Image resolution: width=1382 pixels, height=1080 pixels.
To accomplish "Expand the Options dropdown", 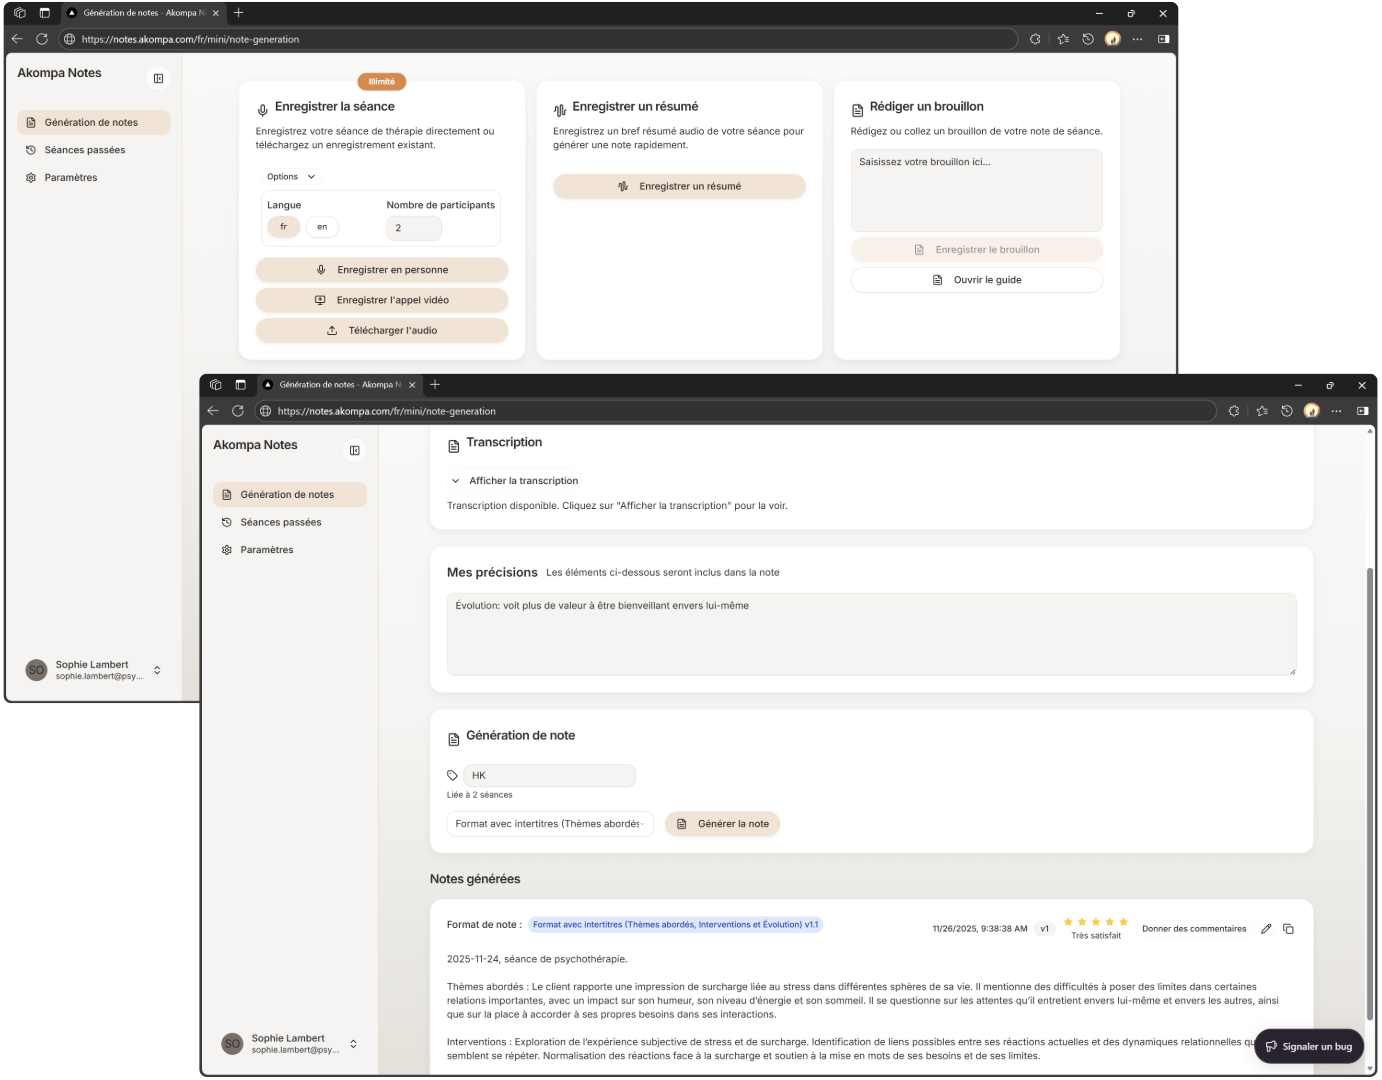I will pyautogui.click(x=290, y=176).
